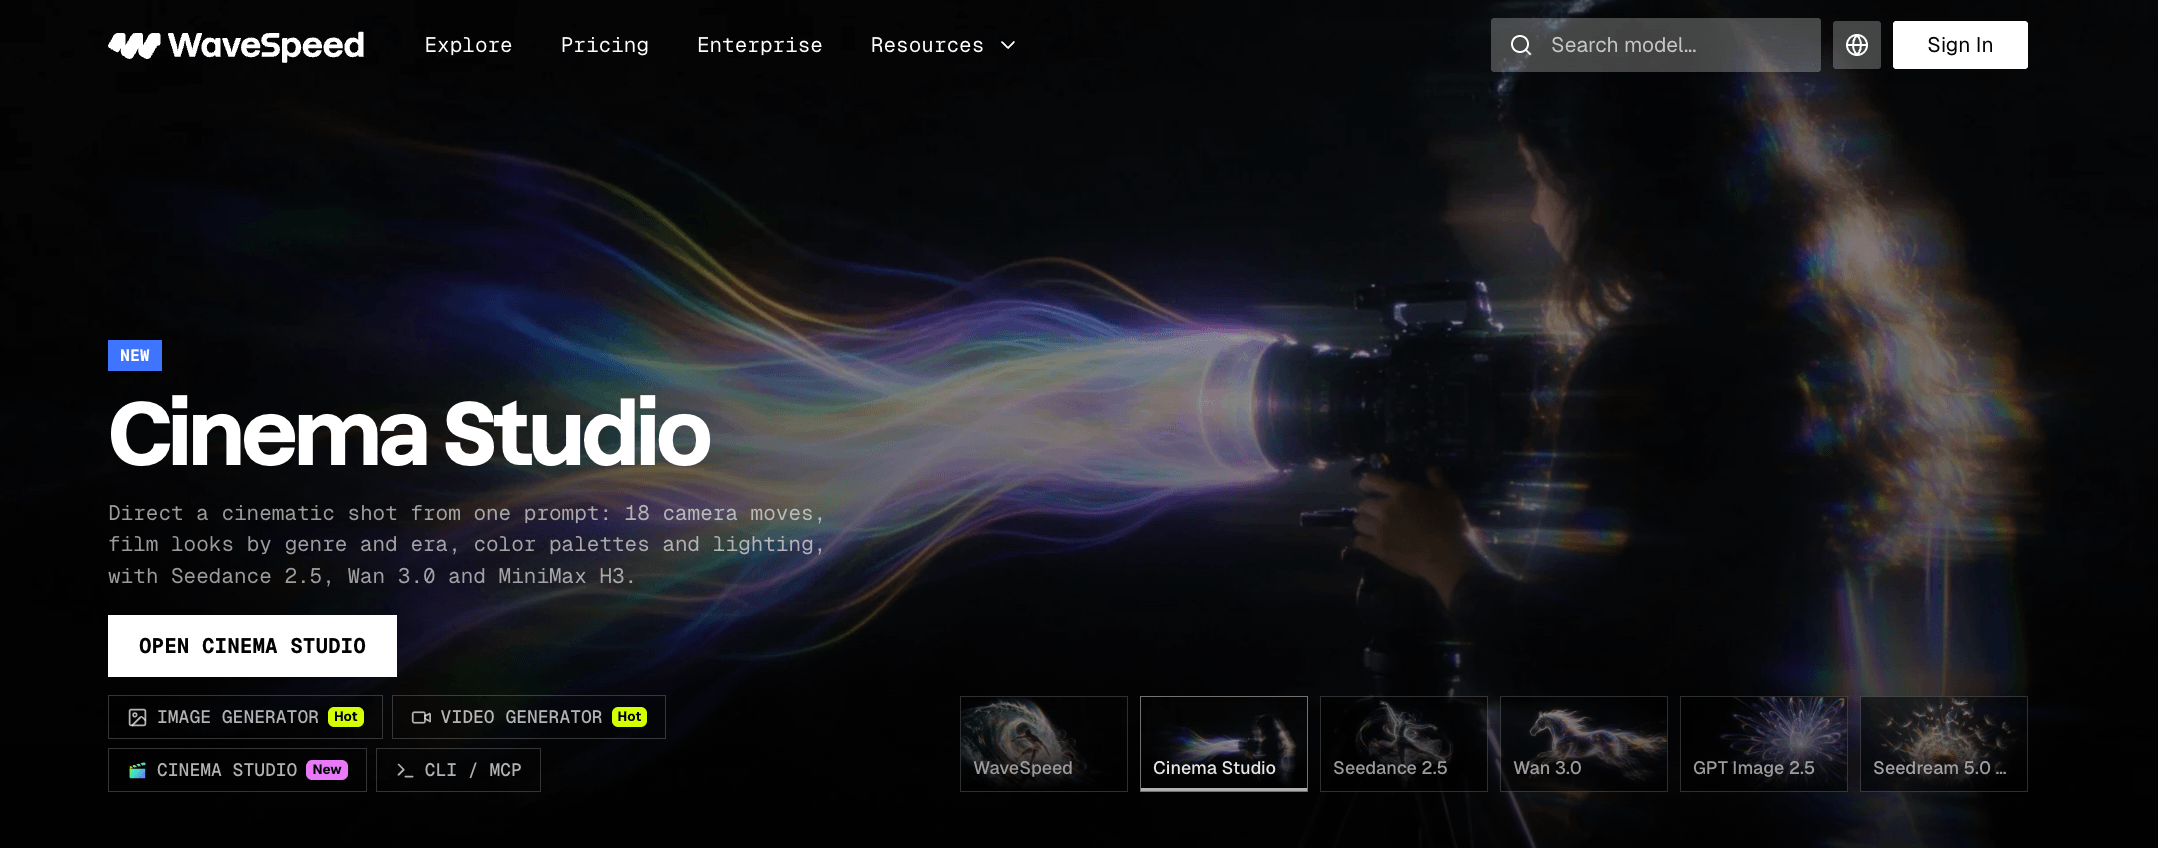2158x848 pixels.
Task: Open the language globe selector
Action: tap(1857, 45)
